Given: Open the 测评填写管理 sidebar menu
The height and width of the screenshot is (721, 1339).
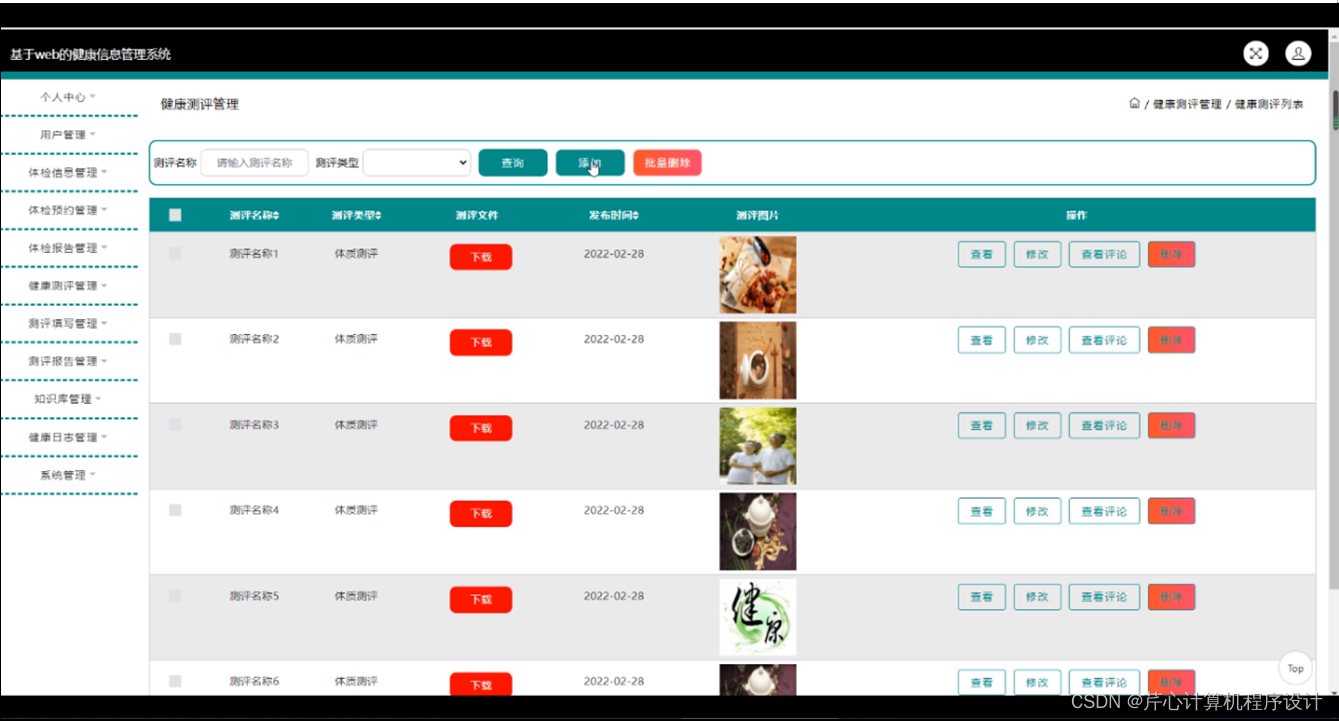Looking at the screenshot, I should 68,324.
